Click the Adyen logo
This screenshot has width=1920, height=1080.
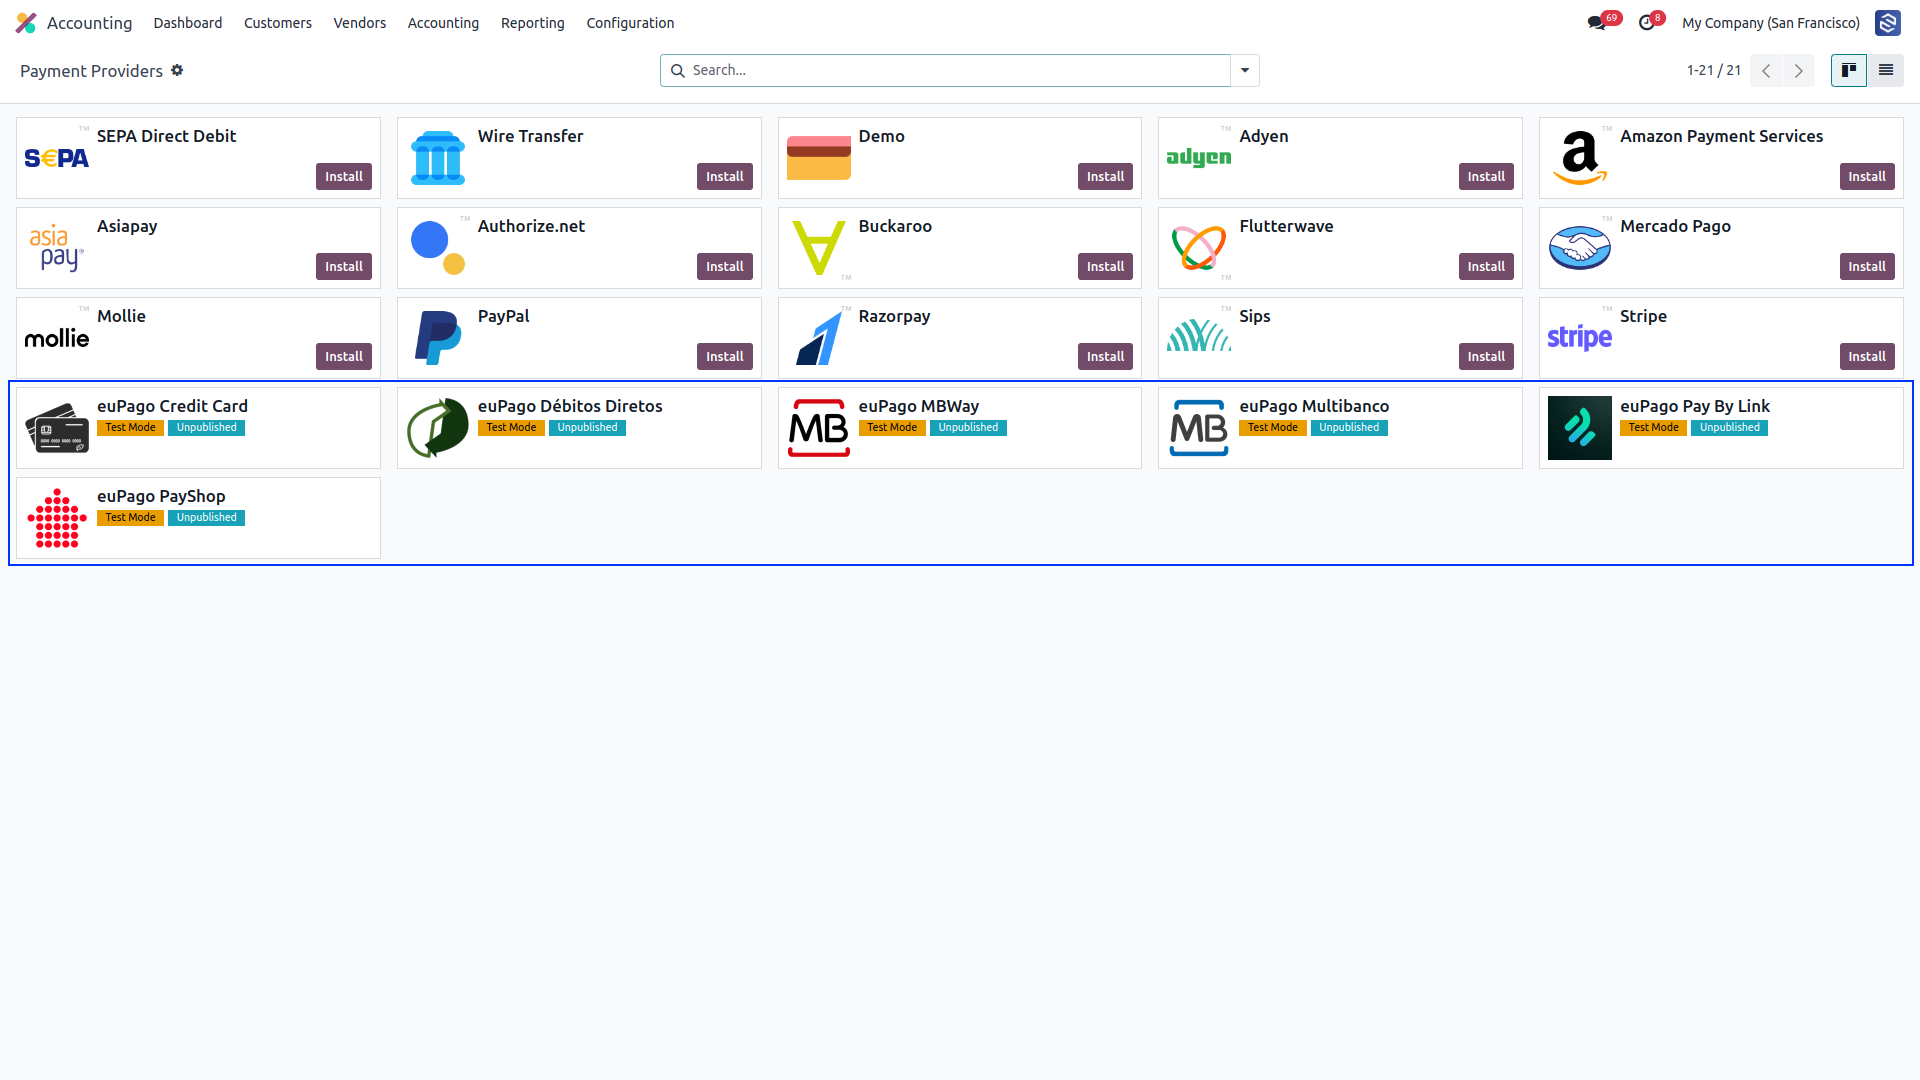click(x=1199, y=158)
